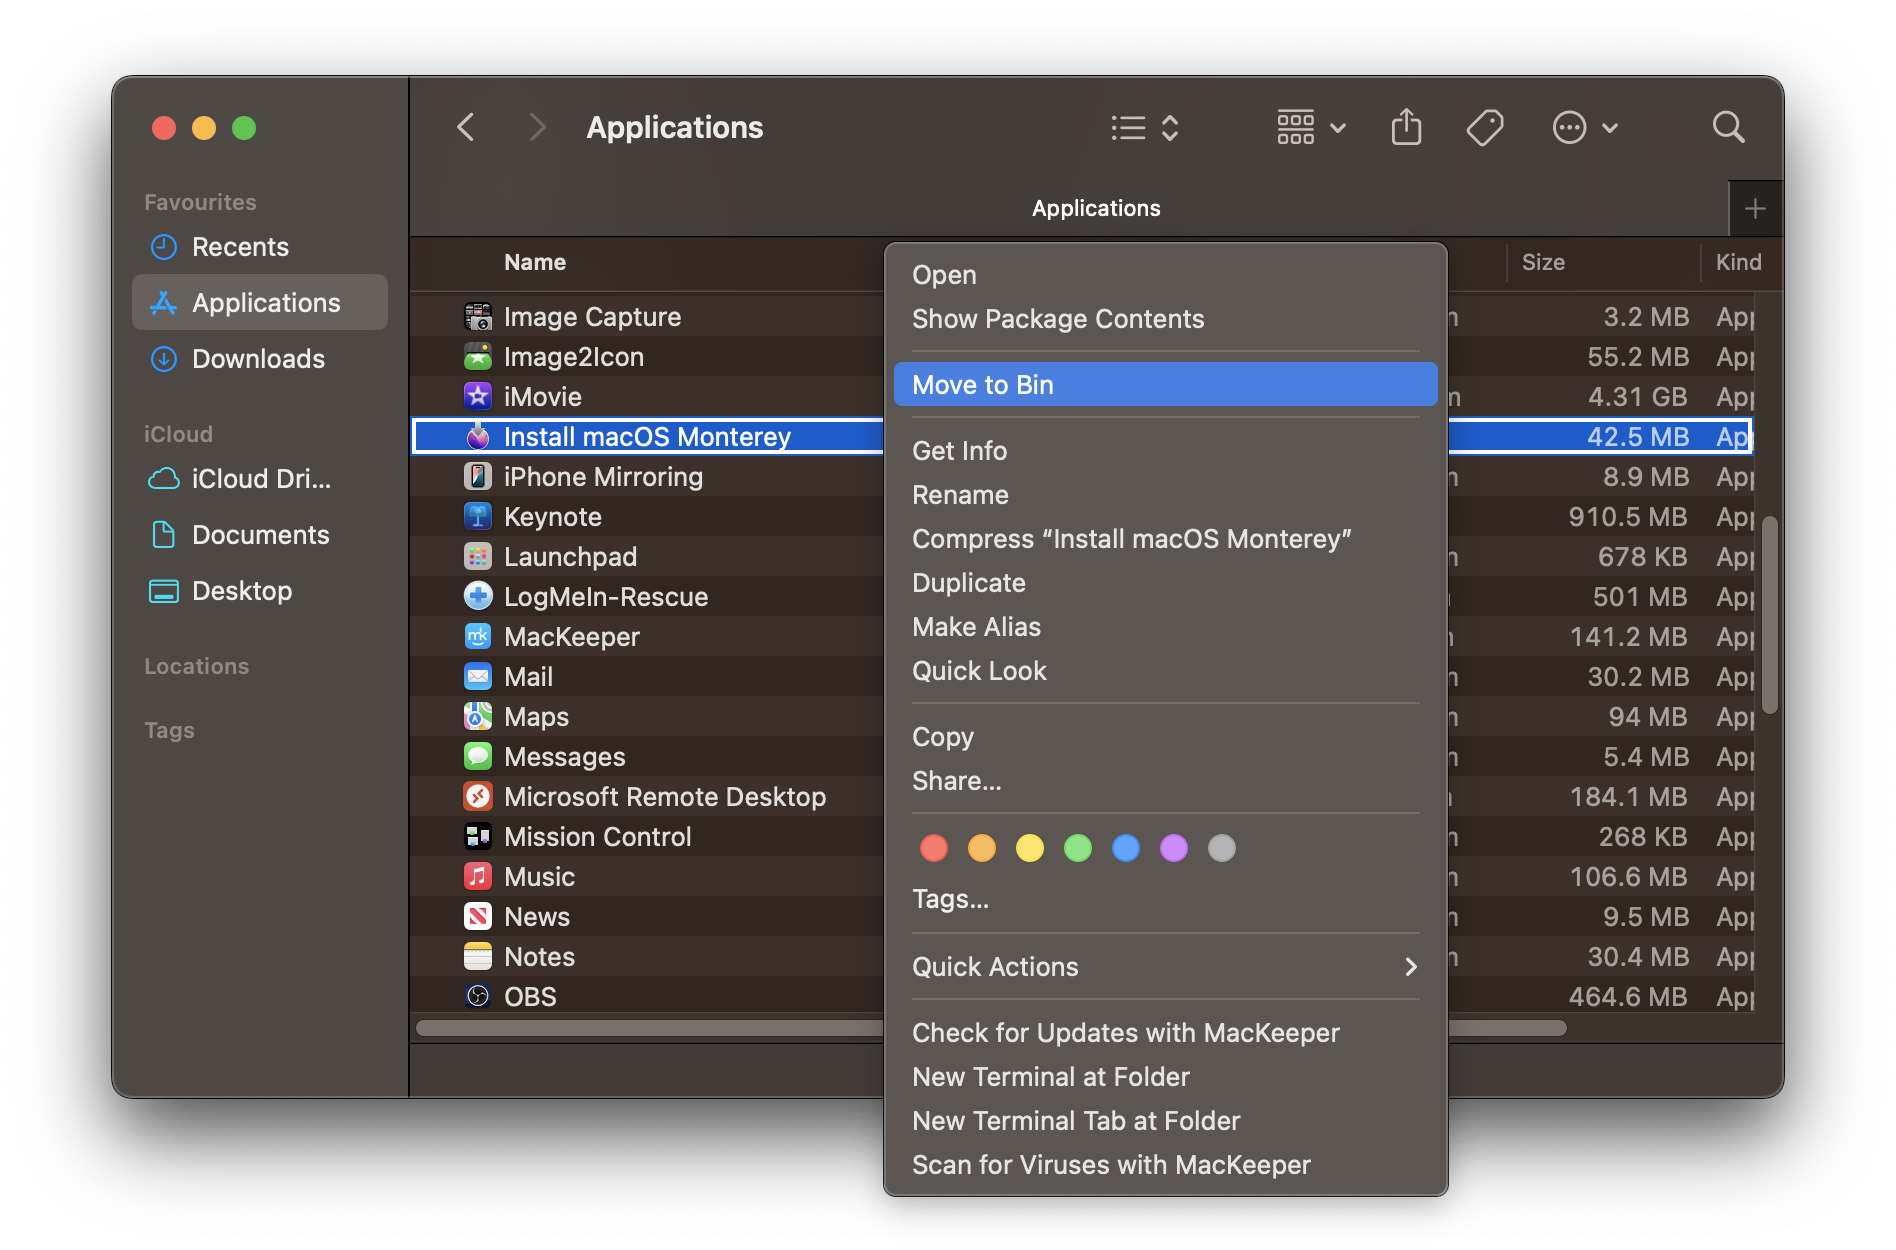Apply the blue tag color

[x=1126, y=848]
